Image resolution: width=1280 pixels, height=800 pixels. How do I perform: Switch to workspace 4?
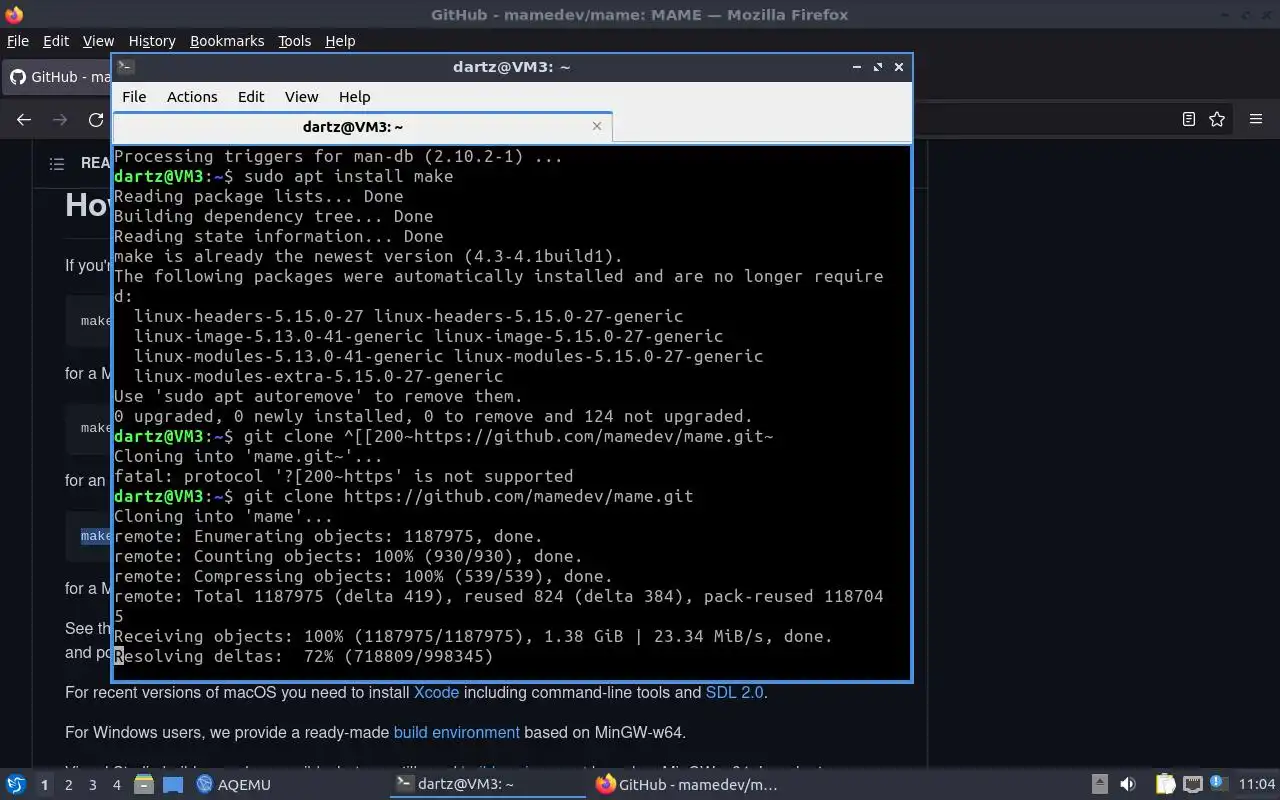tap(116, 785)
